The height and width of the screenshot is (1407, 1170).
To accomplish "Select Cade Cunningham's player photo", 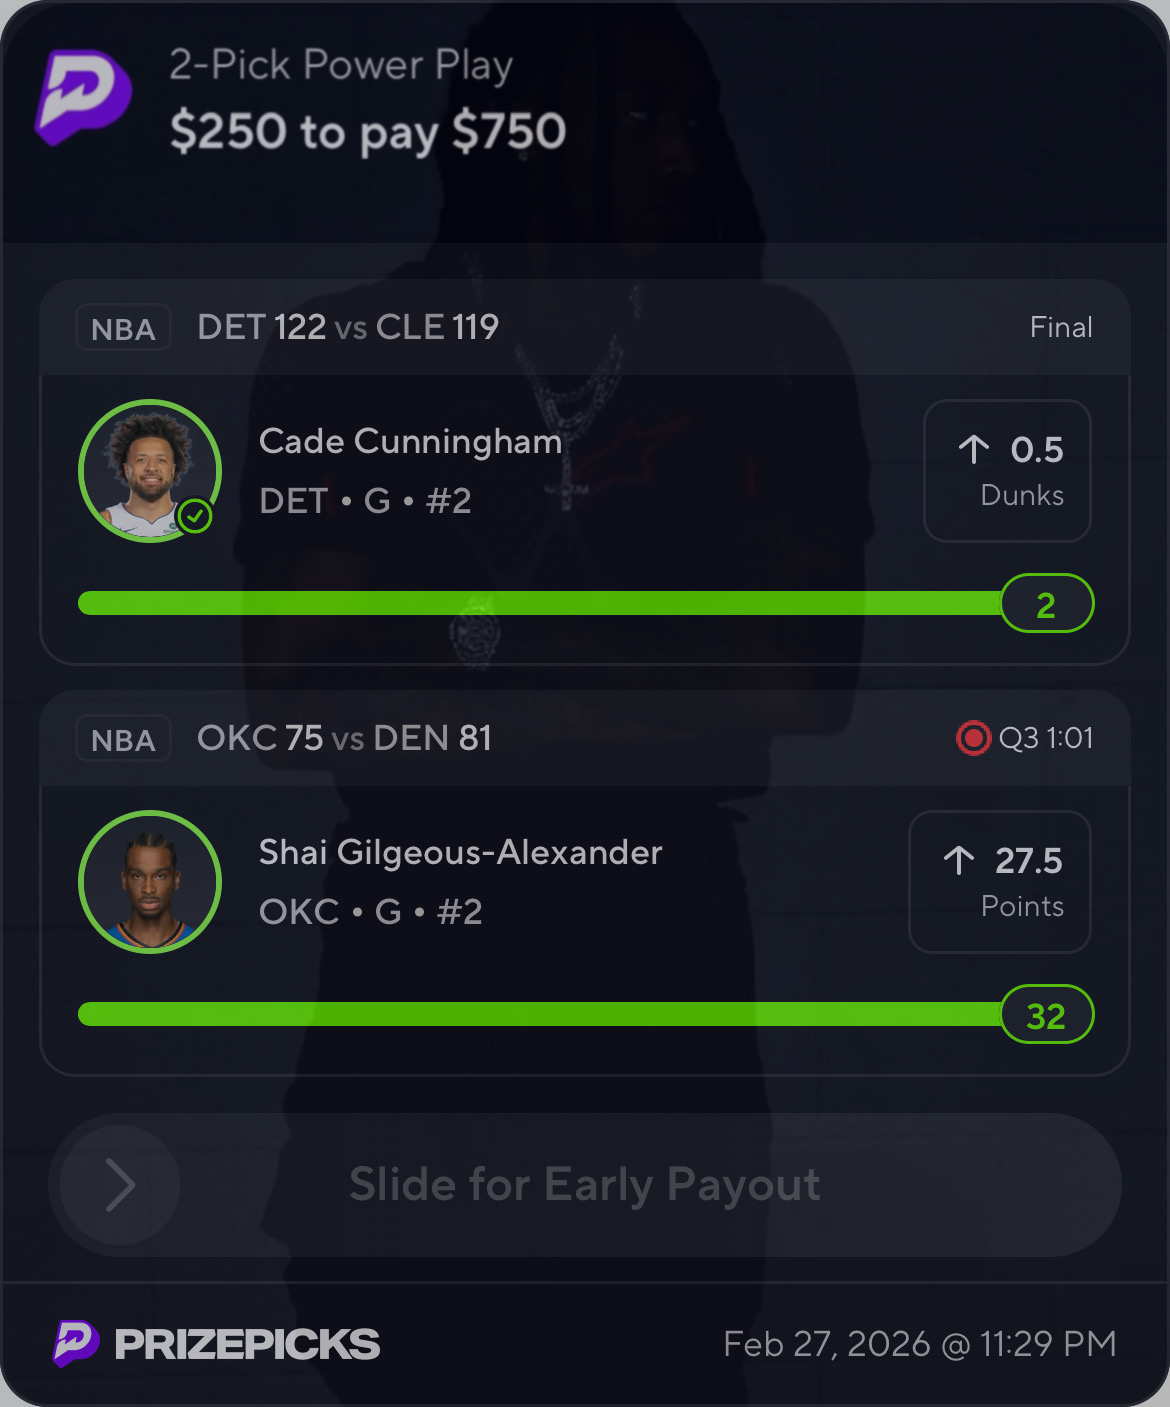I will coord(150,471).
